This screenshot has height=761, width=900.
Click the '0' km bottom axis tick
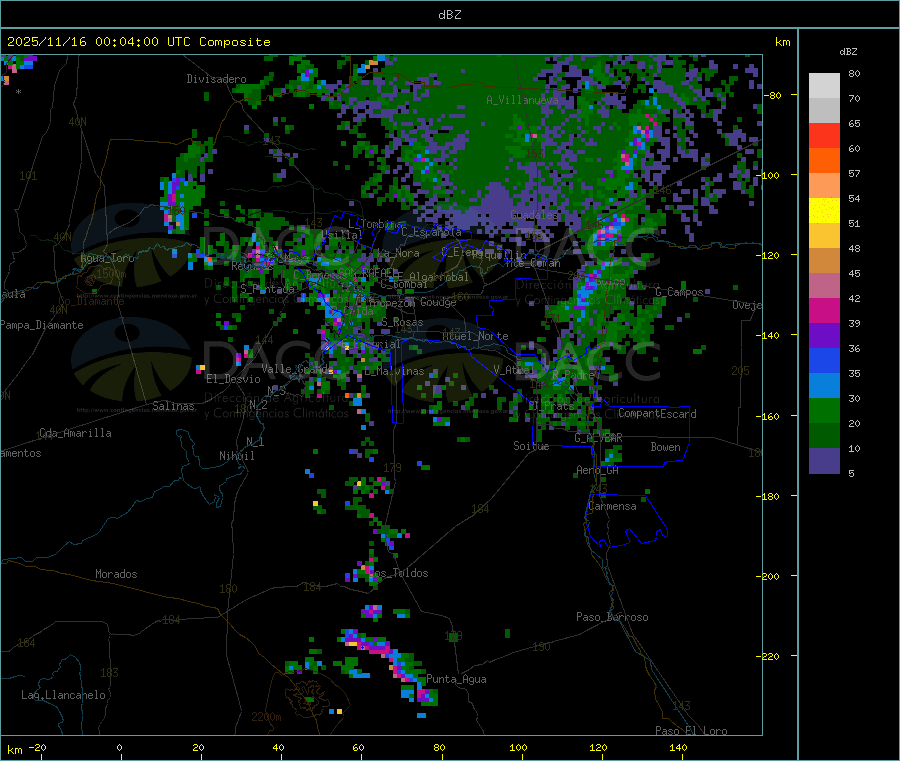point(119,747)
